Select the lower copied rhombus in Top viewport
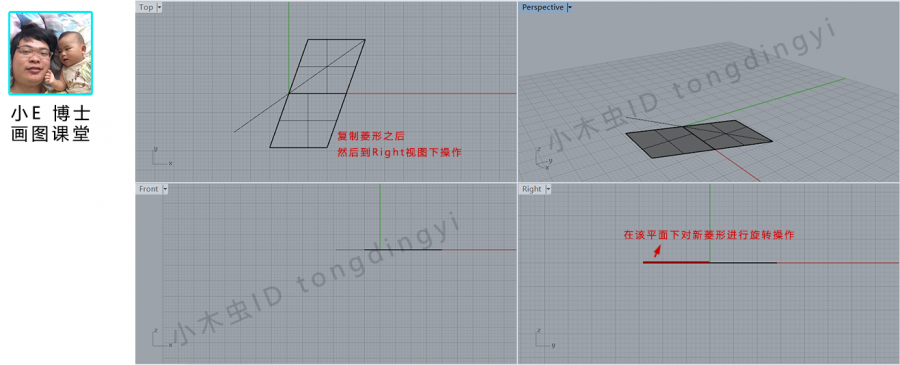The height and width of the screenshot is (365, 900). click(308, 120)
